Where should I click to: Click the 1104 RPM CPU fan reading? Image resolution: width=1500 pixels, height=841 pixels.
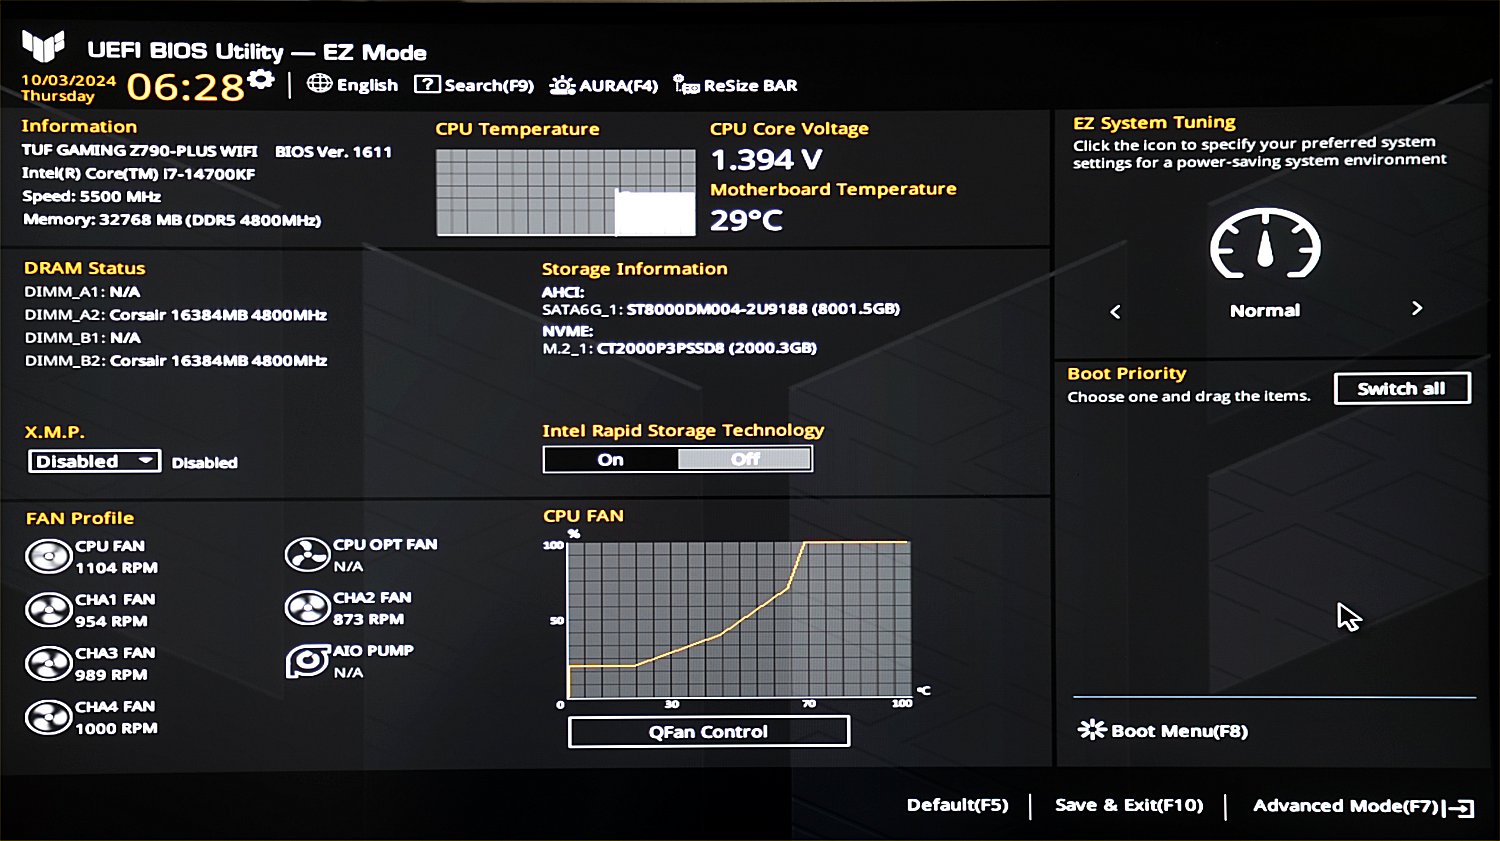point(116,568)
